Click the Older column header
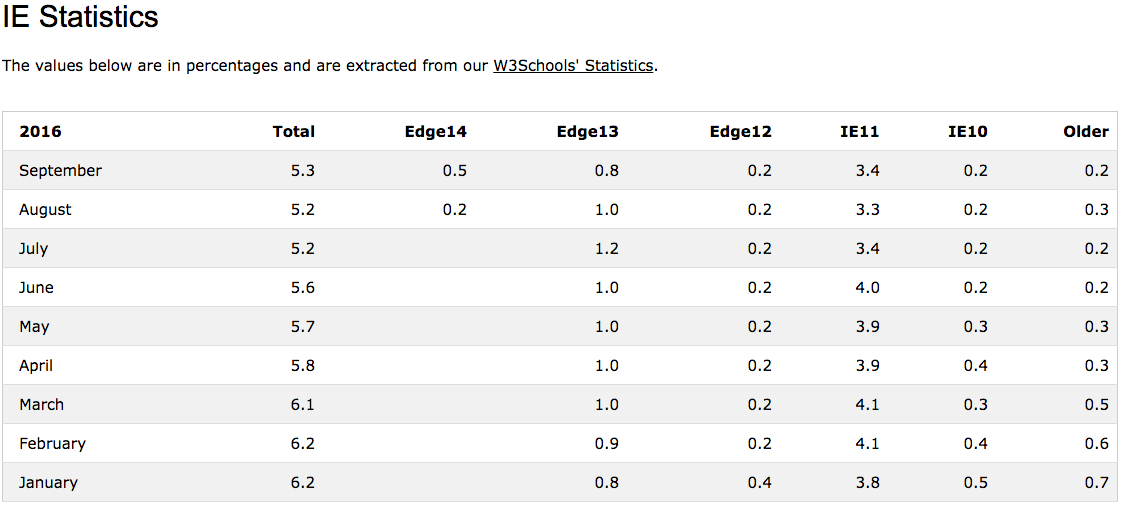1125x507 pixels. click(x=1086, y=132)
